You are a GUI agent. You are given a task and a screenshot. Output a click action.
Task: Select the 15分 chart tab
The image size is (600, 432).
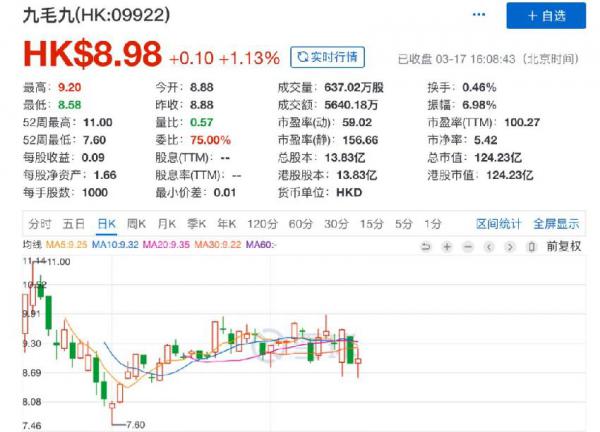(x=372, y=224)
